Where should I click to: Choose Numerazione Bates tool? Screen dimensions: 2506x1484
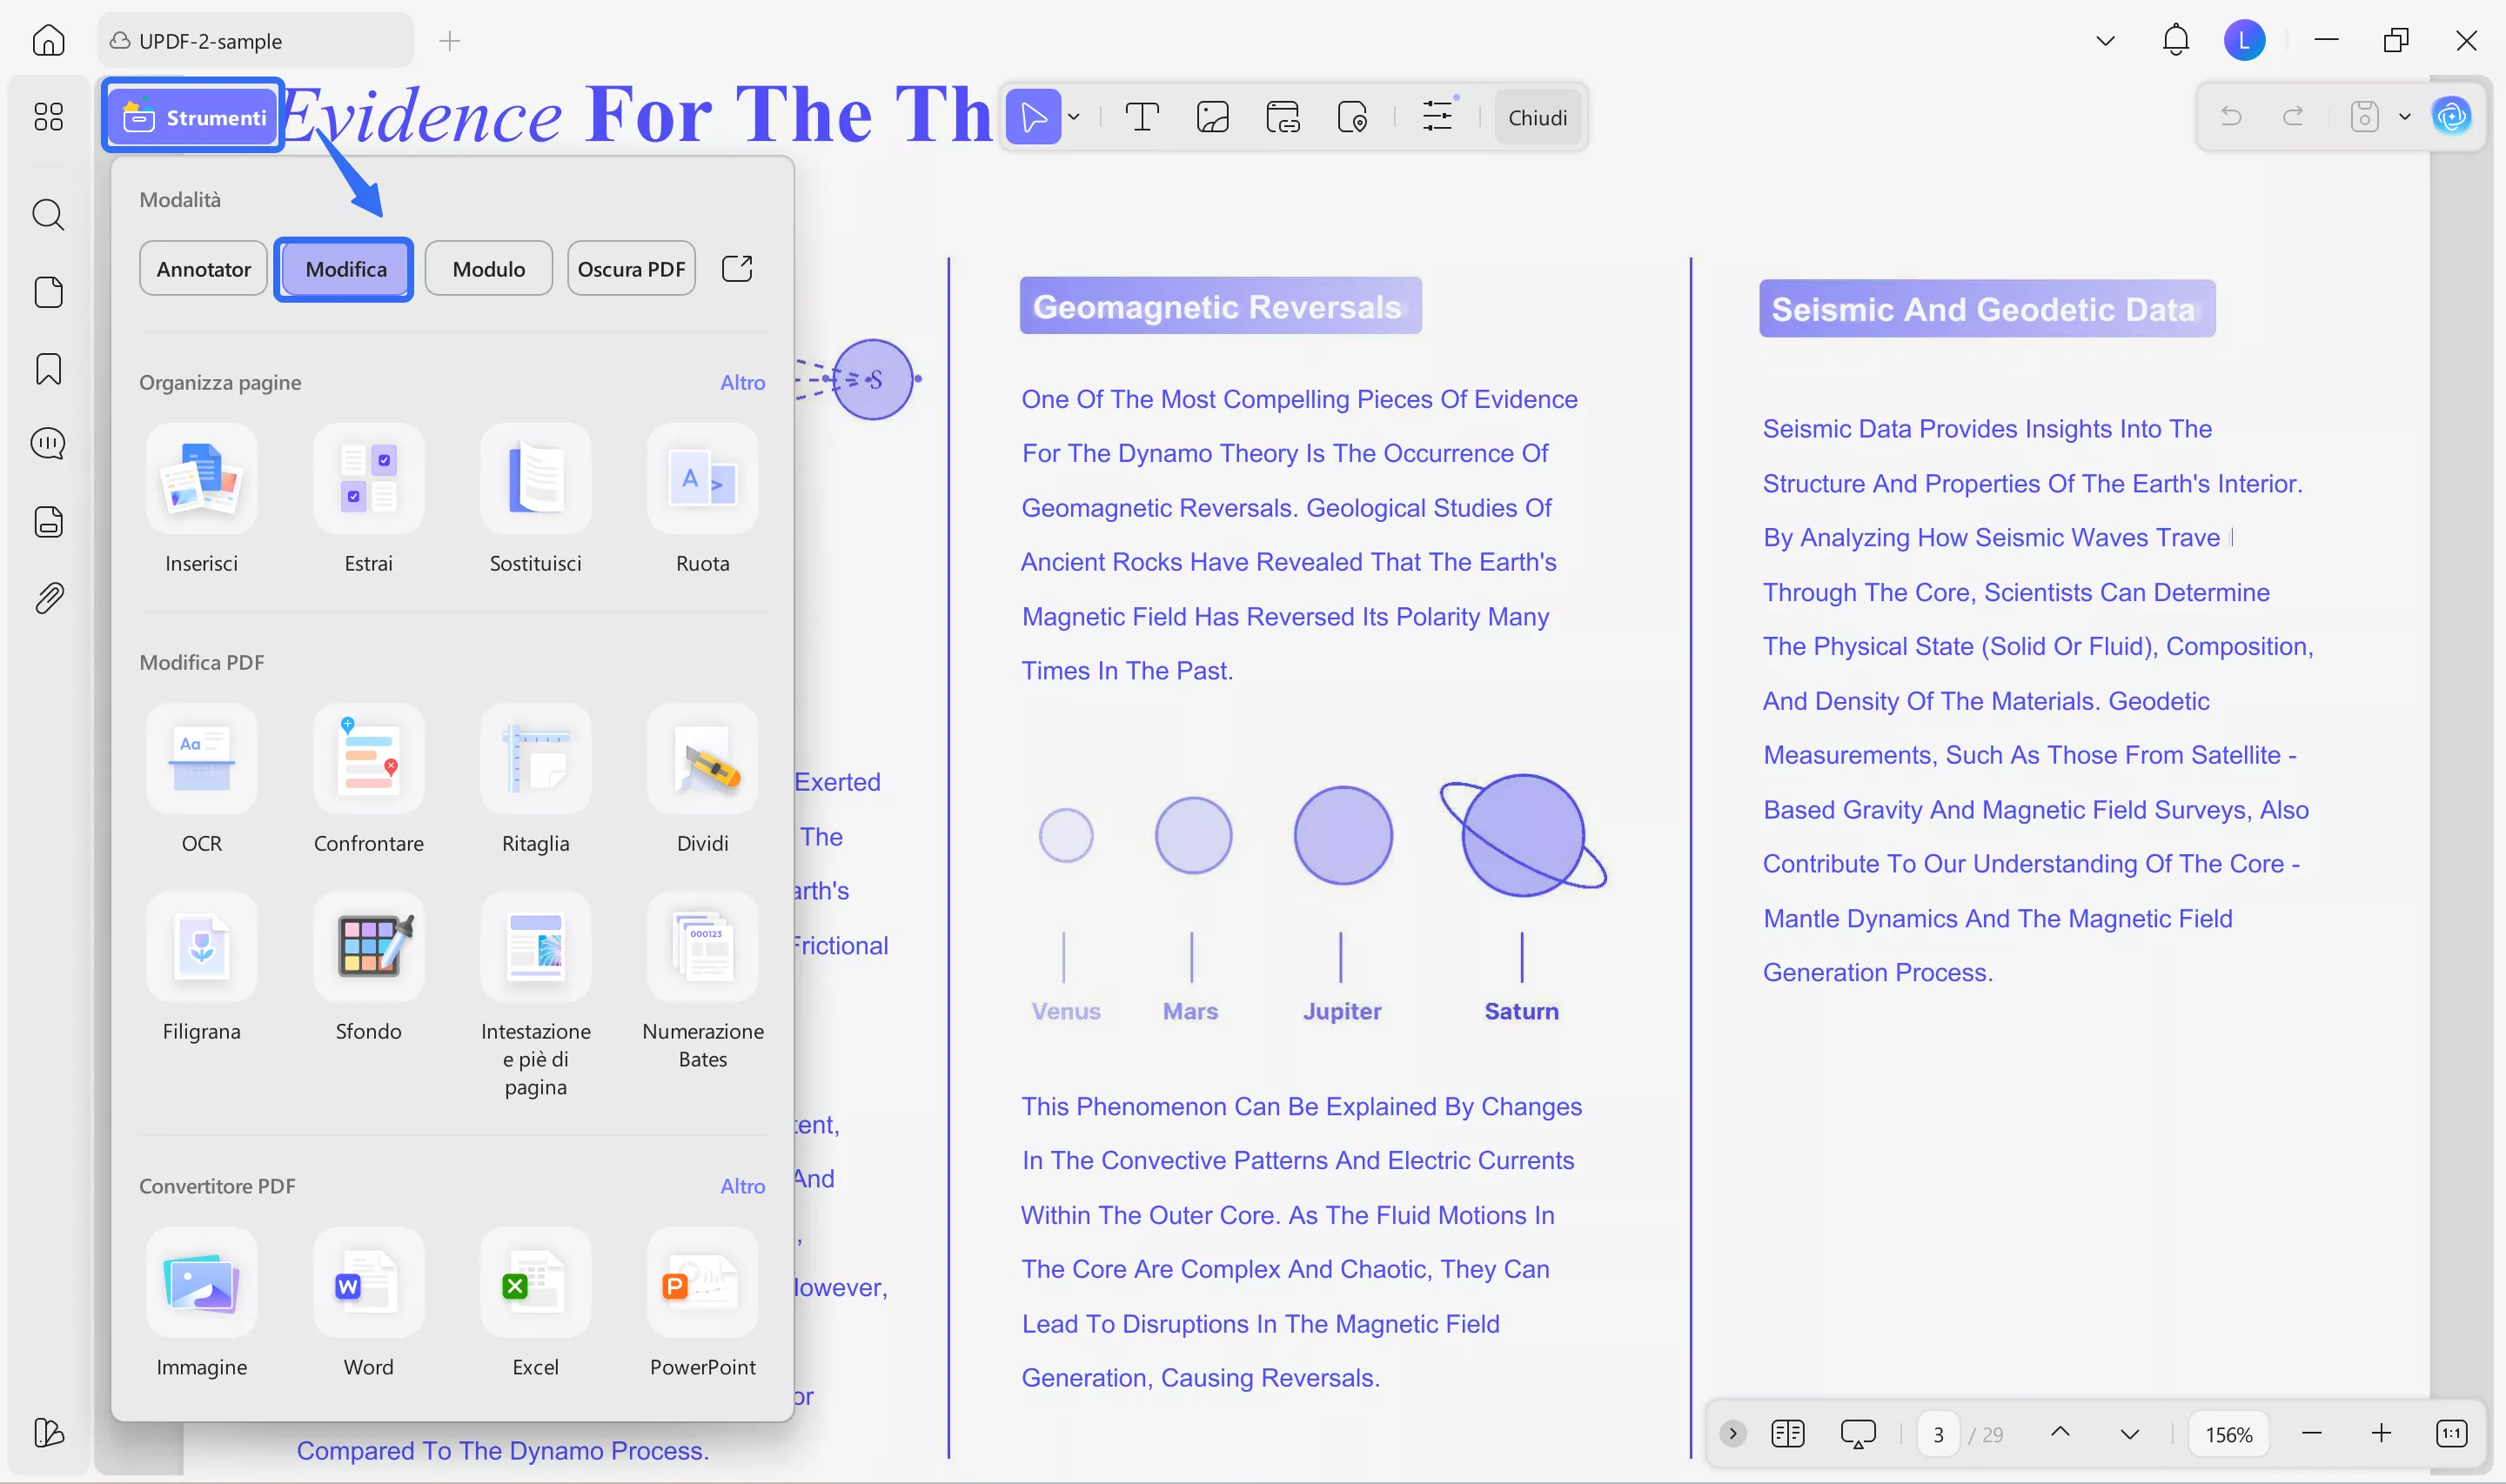[x=702, y=947]
